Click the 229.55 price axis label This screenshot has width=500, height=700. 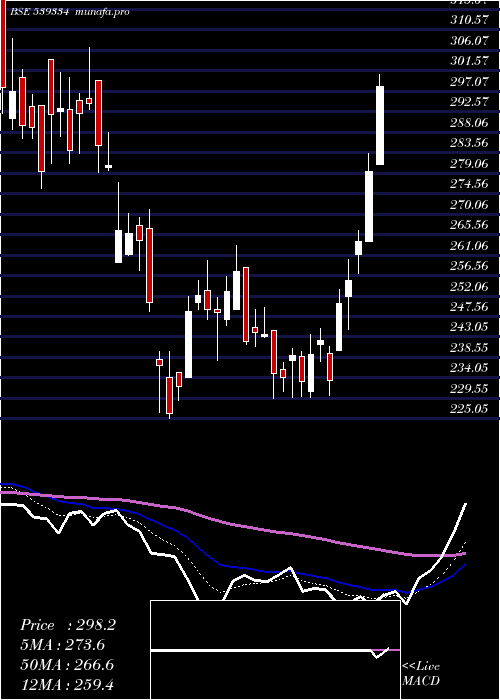pos(469,389)
